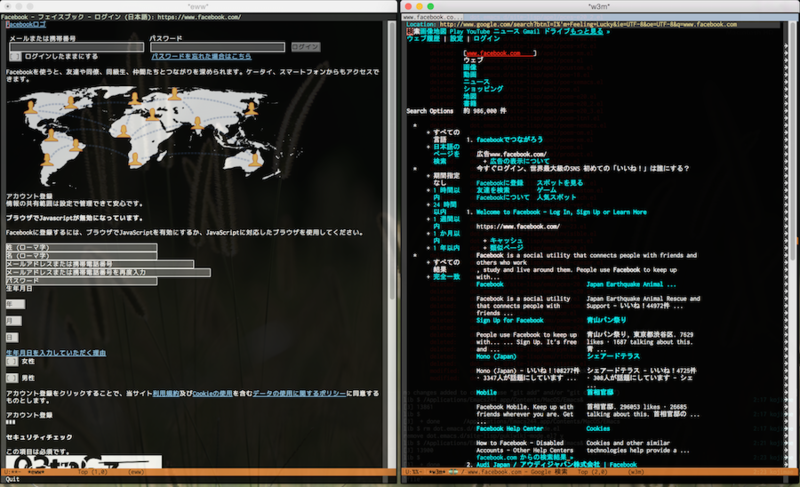Focus the 姓(ローマ字) signup field
This screenshot has height=487, width=800.
click(82, 247)
